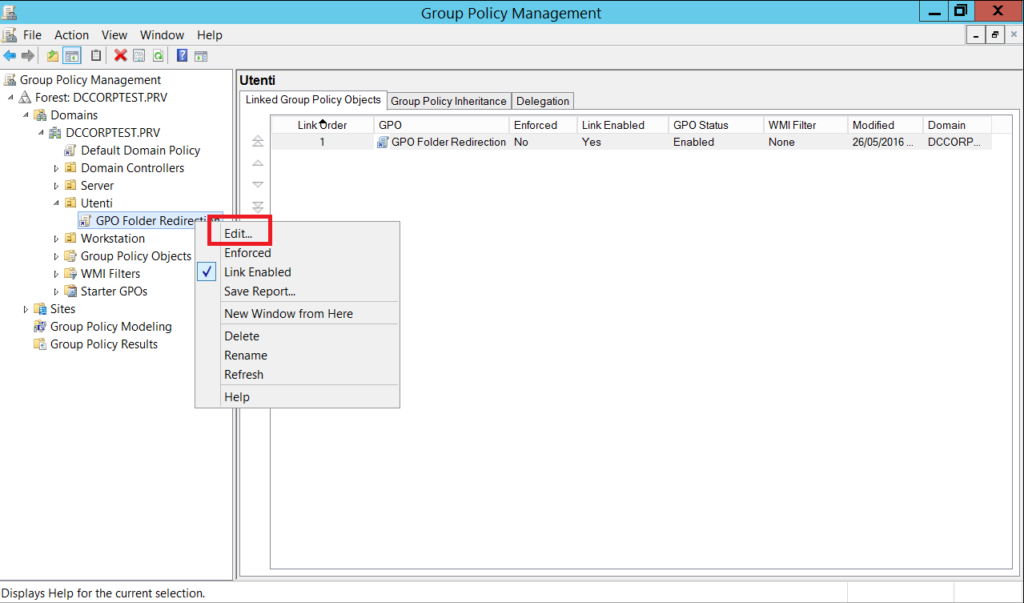
Task: Open the Action menu
Action: pyautogui.click(x=71, y=35)
